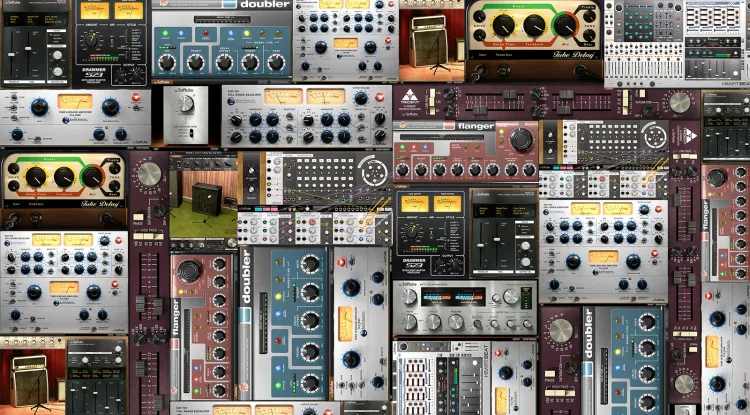Click large silver output knob on horizontal Trident A-Range
The height and width of the screenshot is (415, 750).
[679, 102]
